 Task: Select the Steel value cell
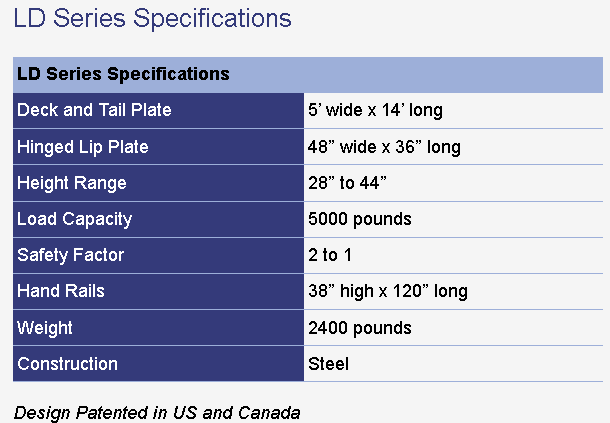[x=453, y=364]
